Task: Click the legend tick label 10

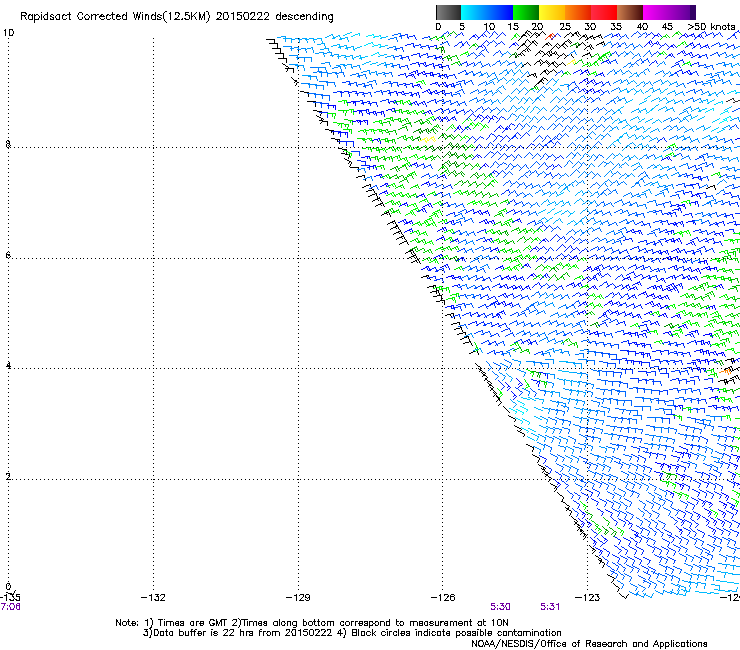Action: coord(489,27)
